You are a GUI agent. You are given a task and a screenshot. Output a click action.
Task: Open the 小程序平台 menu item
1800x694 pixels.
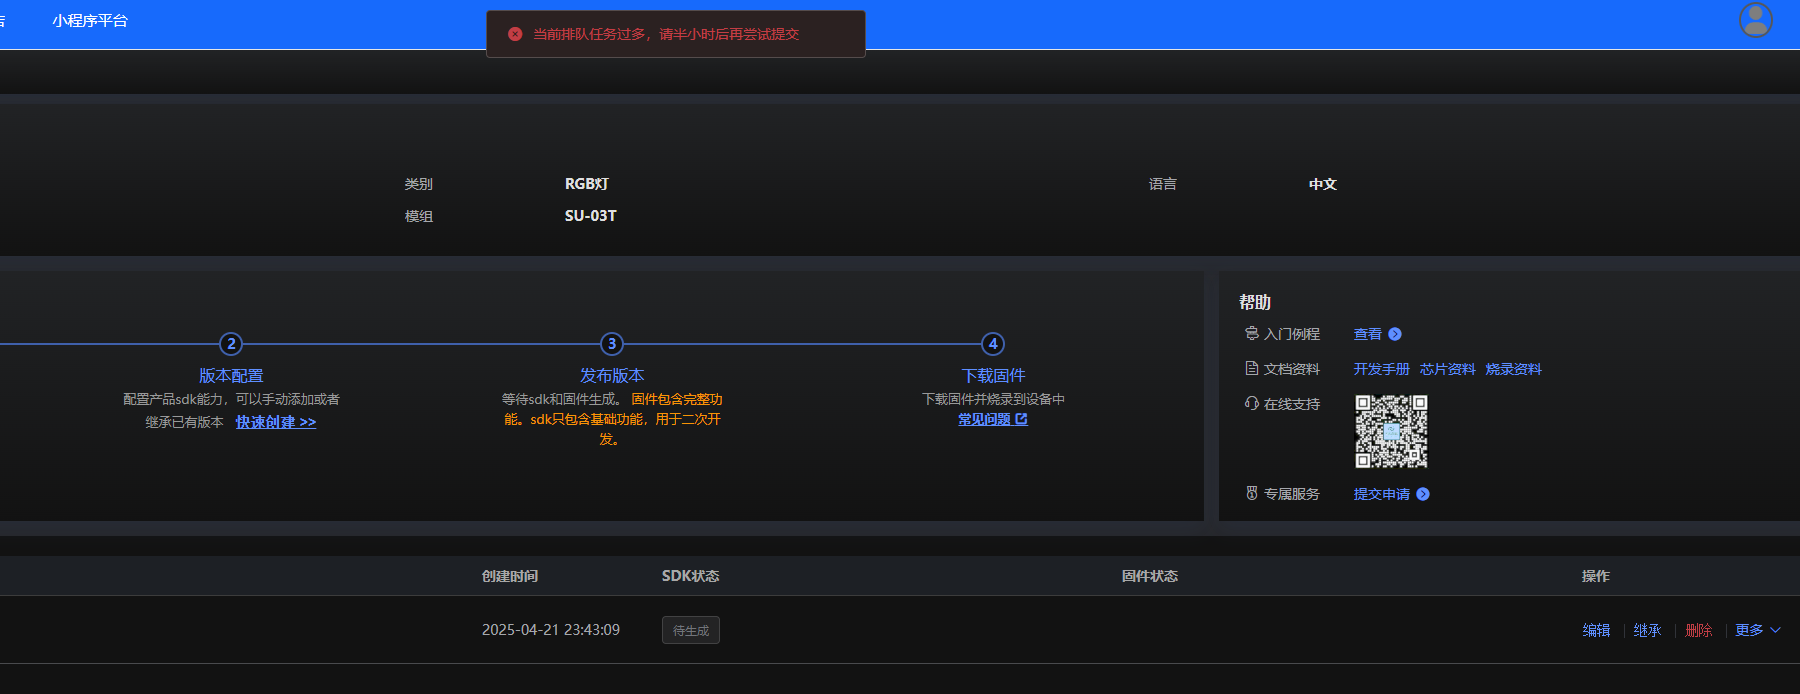(90, 21)
